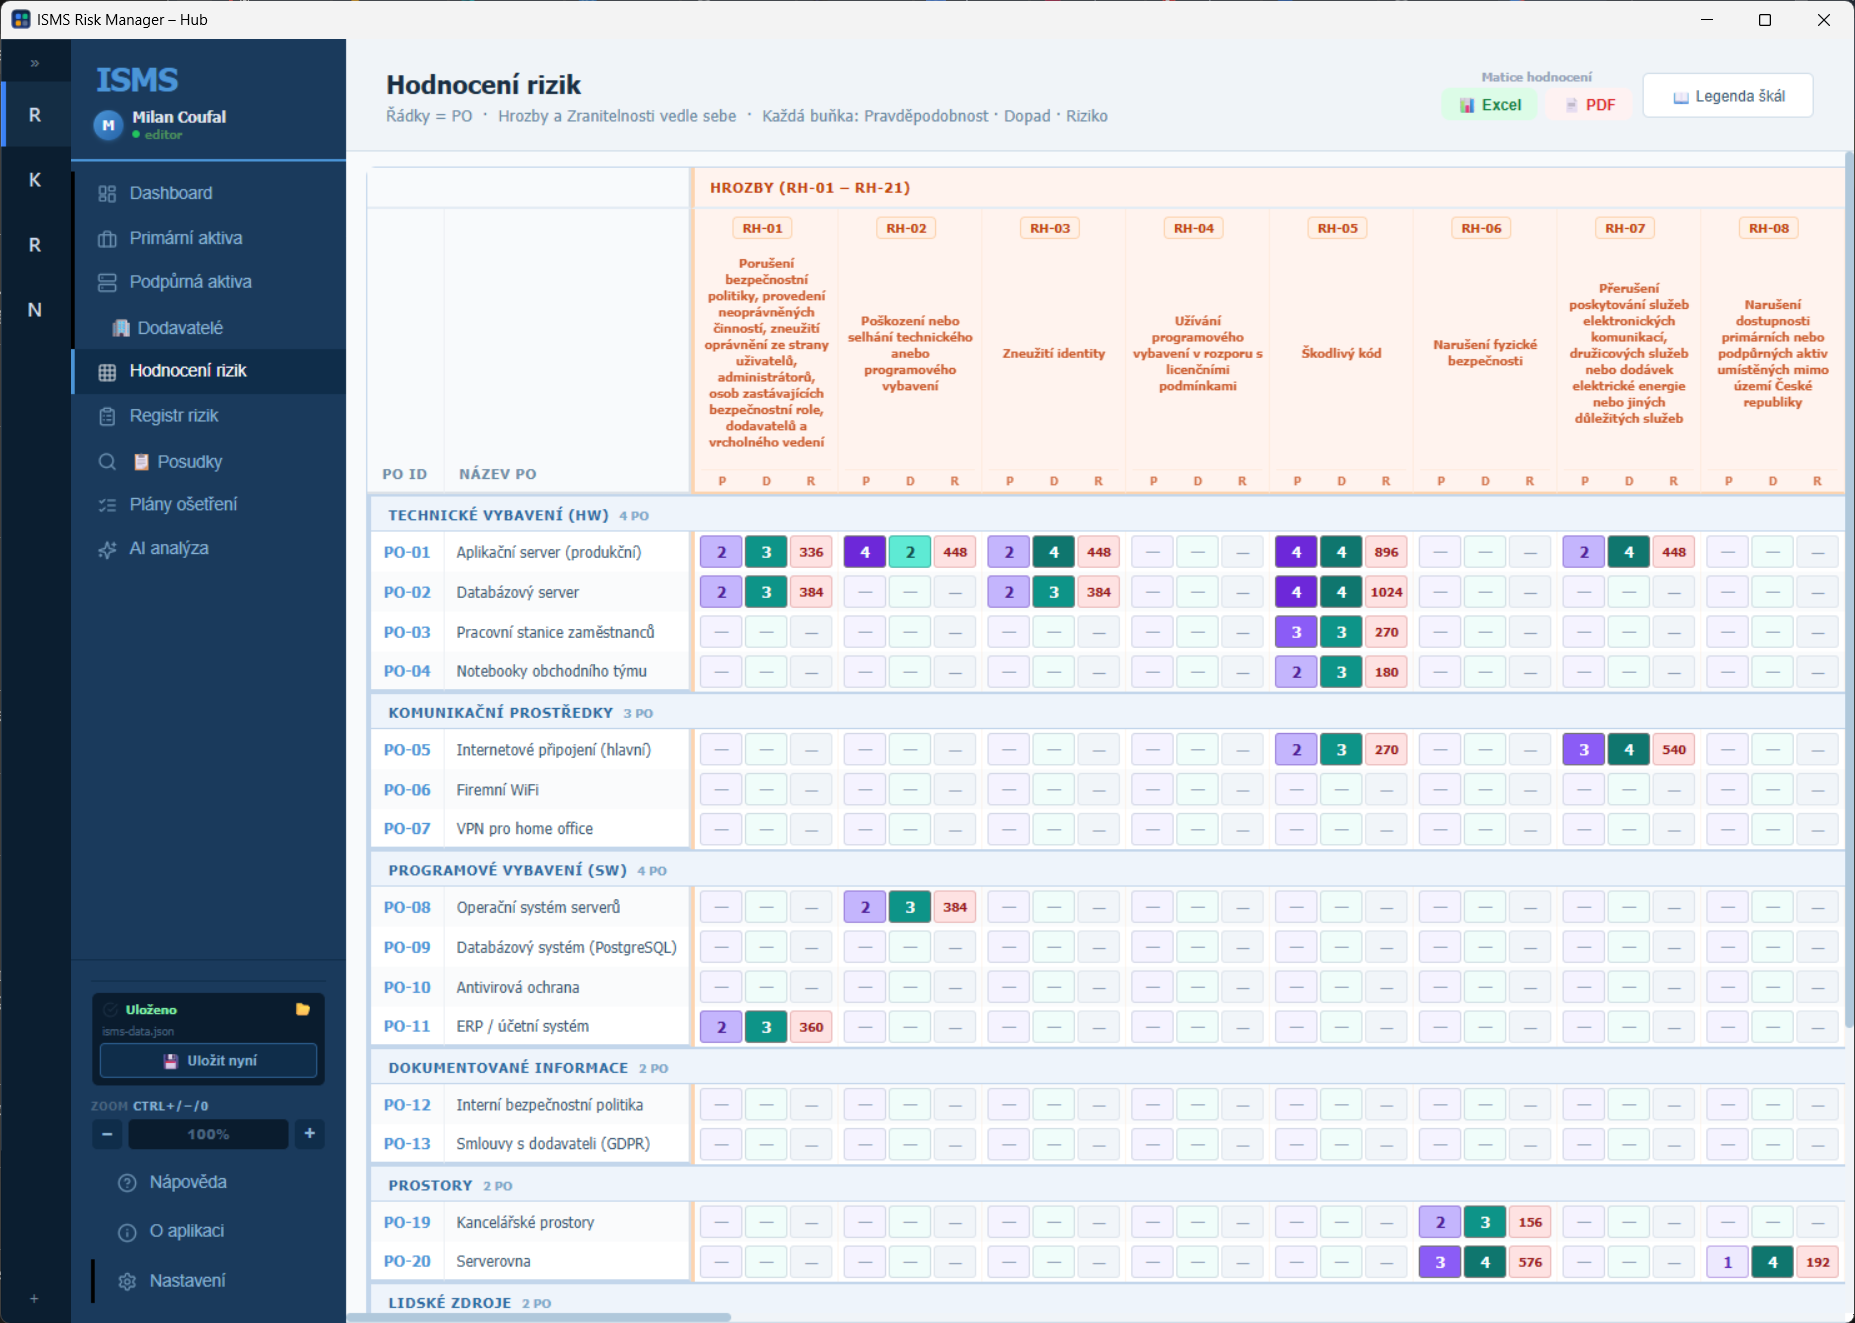The image size is (1855, 1323).
Task: Open Legenda škál
Action: tap(1728, 96)
